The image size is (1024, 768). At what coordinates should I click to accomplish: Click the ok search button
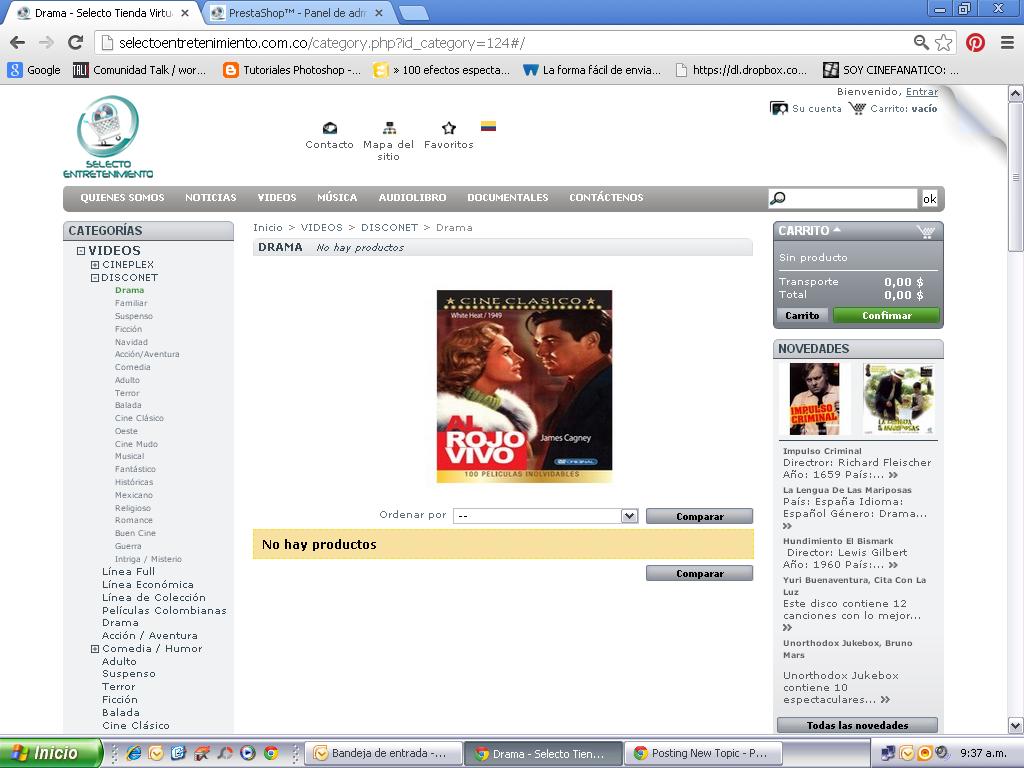[929, 199]
